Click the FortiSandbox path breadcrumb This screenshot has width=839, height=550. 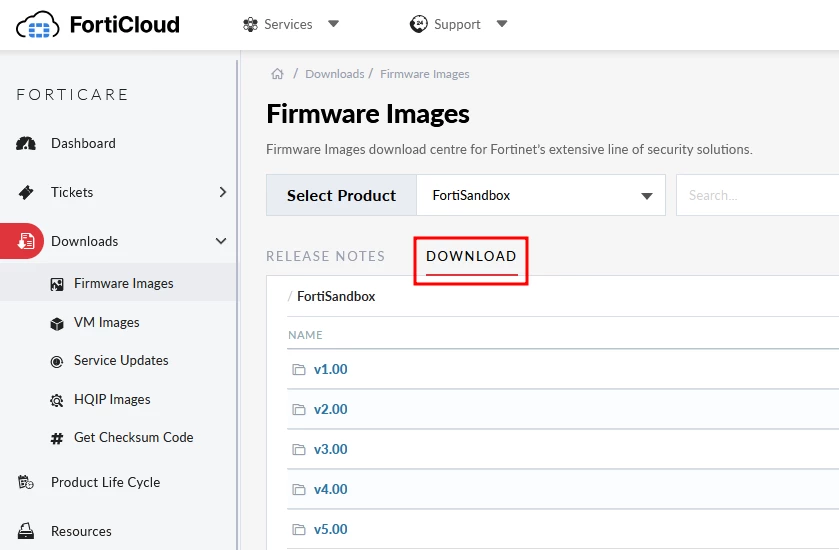(336, 296)
